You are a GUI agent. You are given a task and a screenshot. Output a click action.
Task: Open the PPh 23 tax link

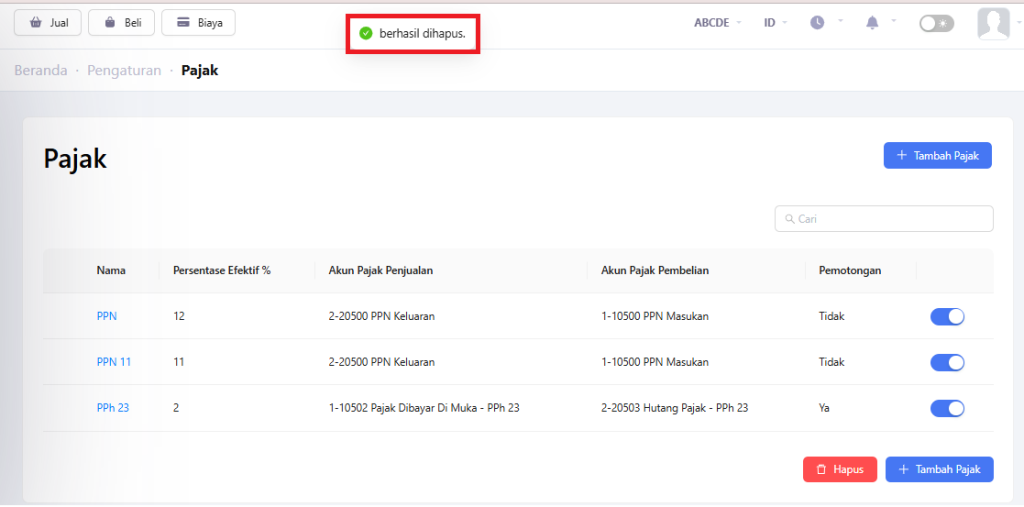(113, 408)
